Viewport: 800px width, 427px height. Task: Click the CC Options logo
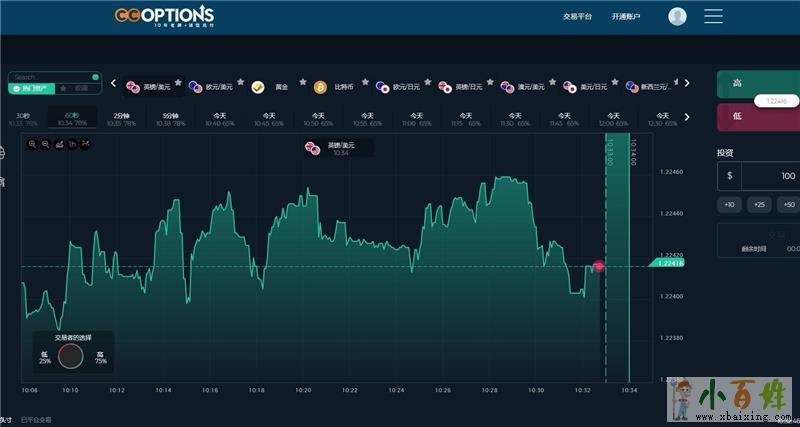(x=163, y=16)
